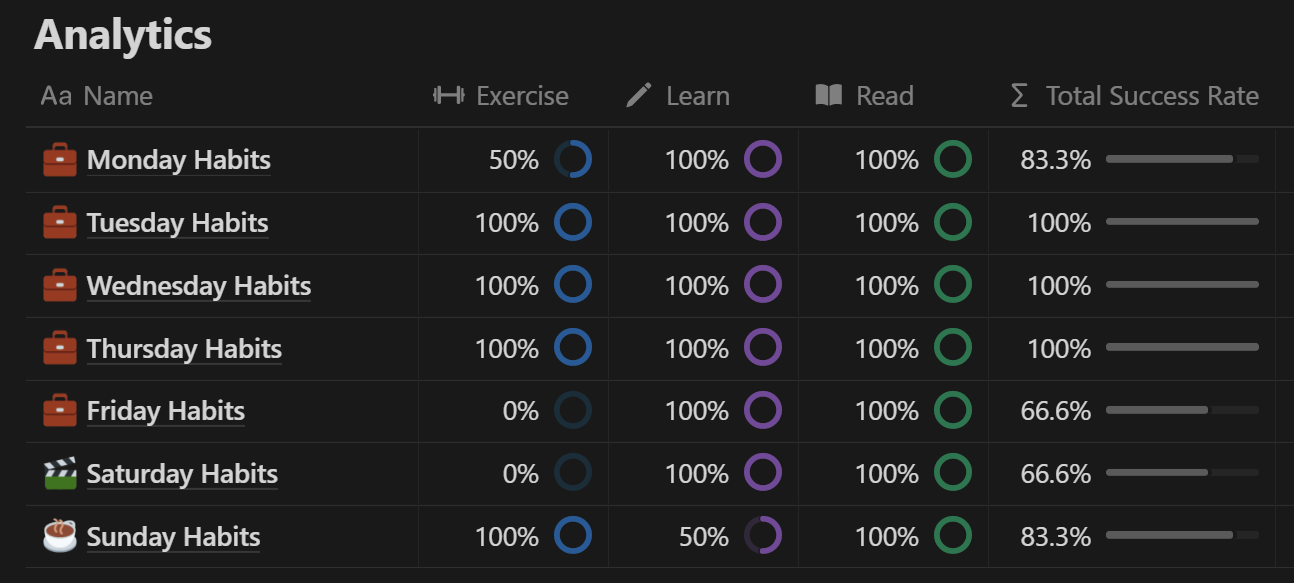Viewport: 1294px width, 583px height.
Task: Open the Tuesday Habits page
Action: point(178,223)
